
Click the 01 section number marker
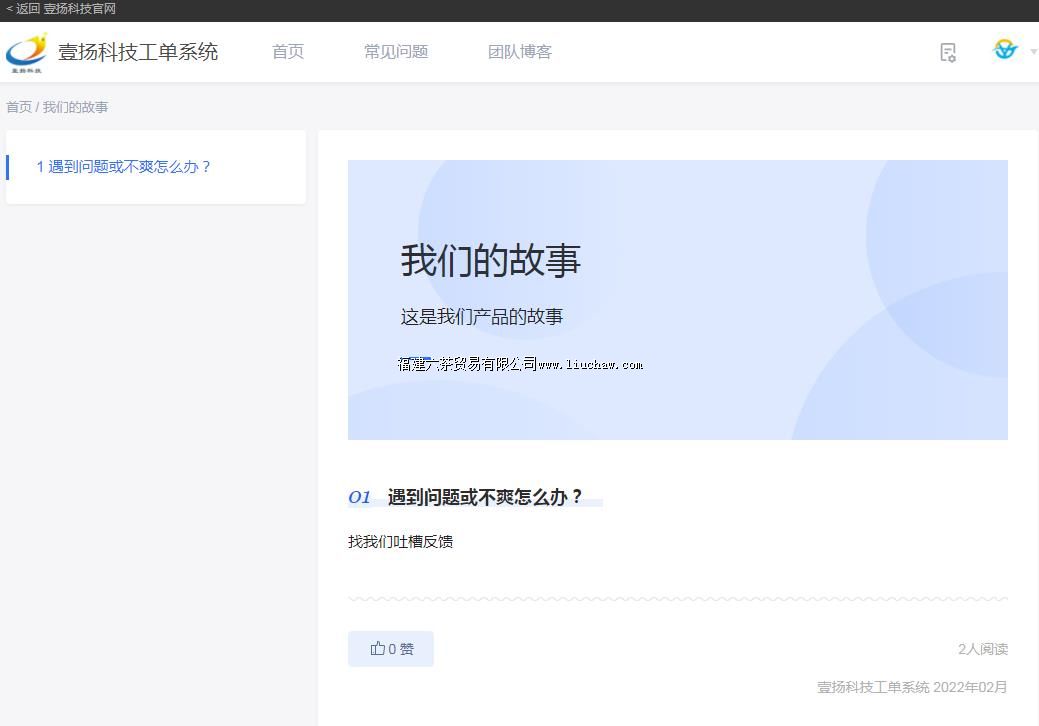click(x=359, y=497)
